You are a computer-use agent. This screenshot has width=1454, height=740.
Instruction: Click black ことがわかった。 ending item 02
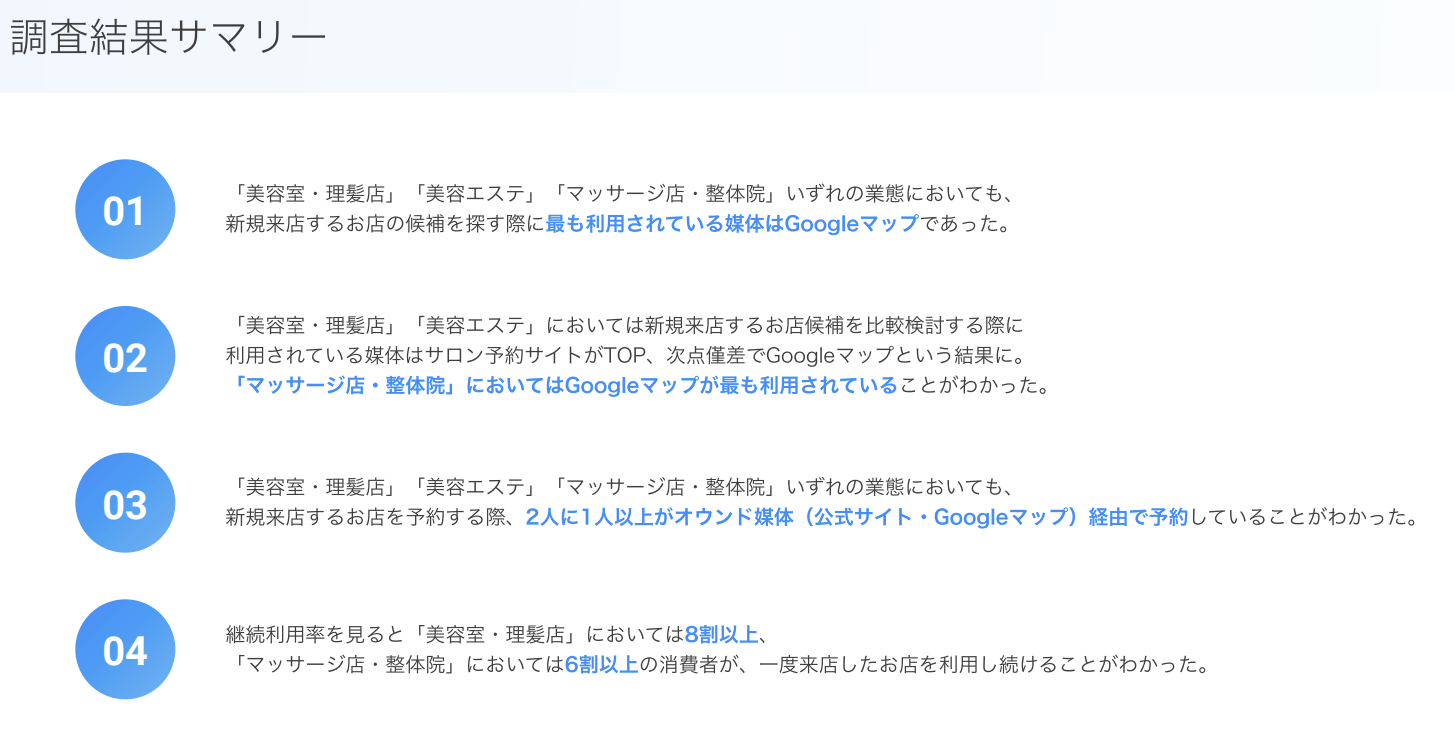point(976,385)
